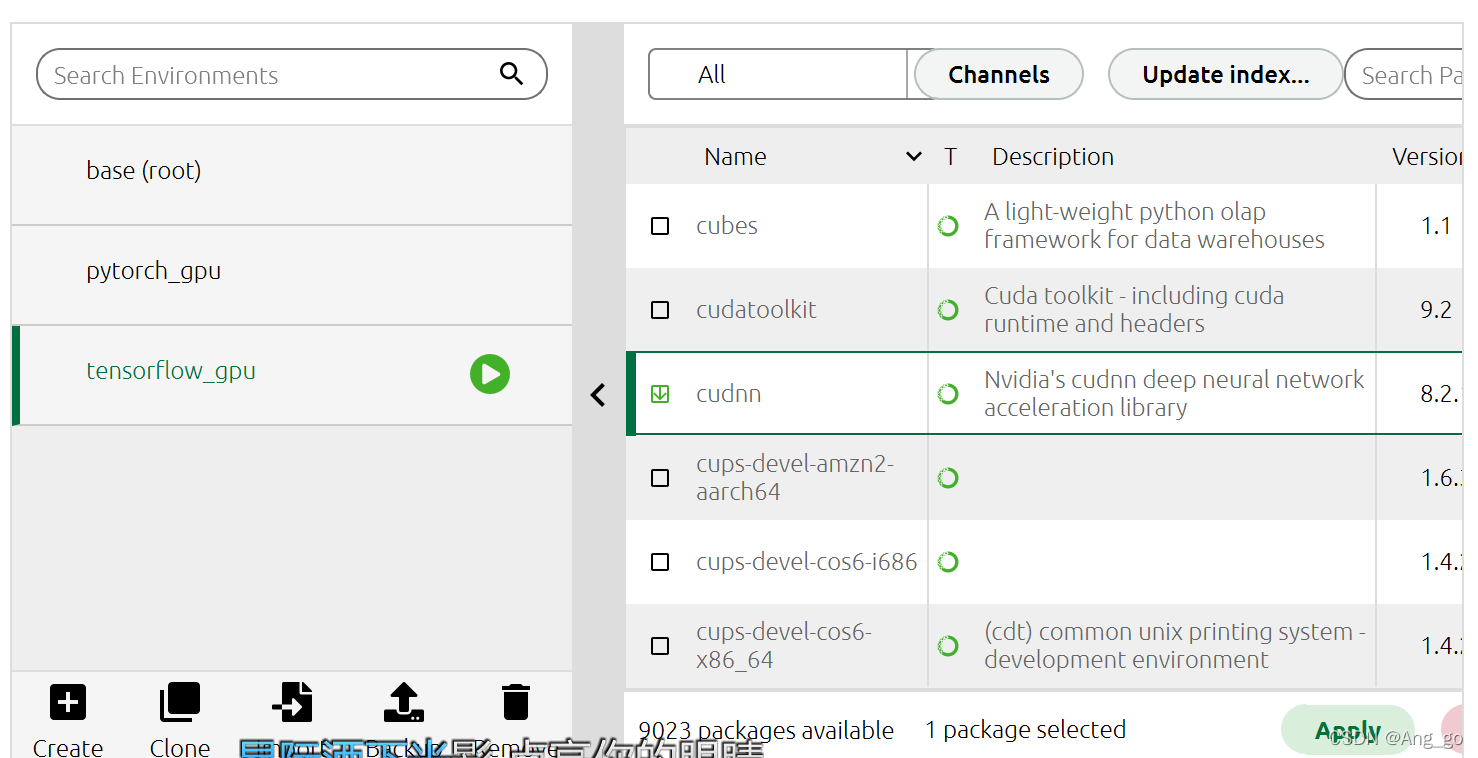Screen dimensions: 1478x758
Task: Click the cudnn description text
Action: coord(1174,394)
